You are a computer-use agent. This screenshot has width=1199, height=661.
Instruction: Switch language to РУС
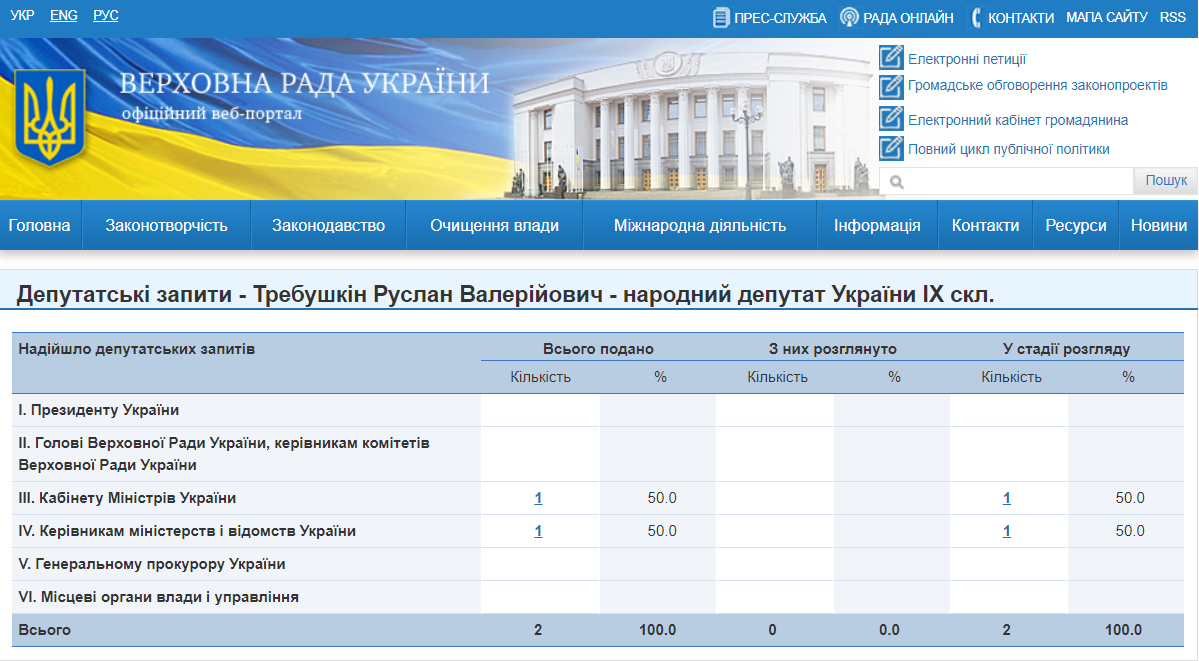[106, 15]
